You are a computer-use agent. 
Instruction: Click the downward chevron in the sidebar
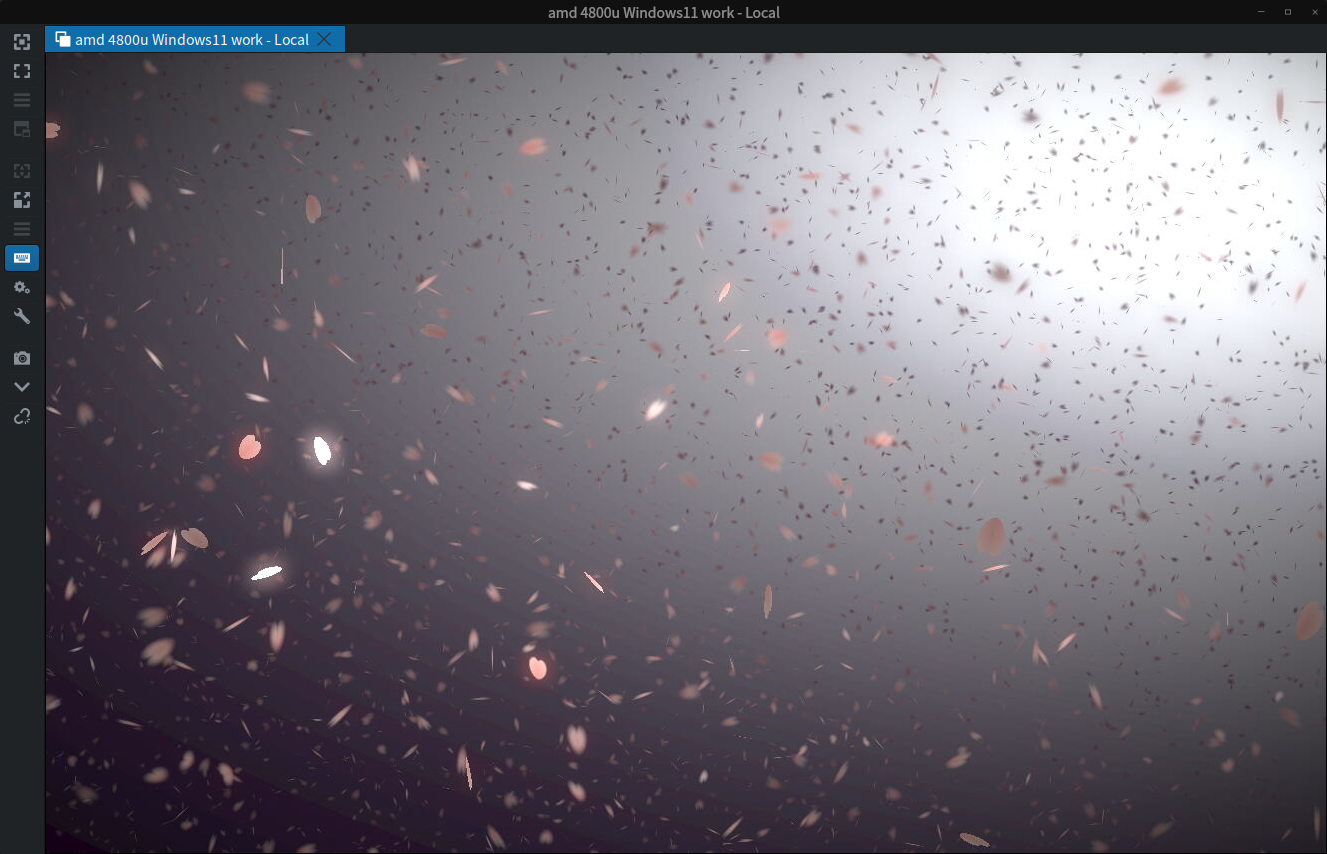(x=22, y=387)
